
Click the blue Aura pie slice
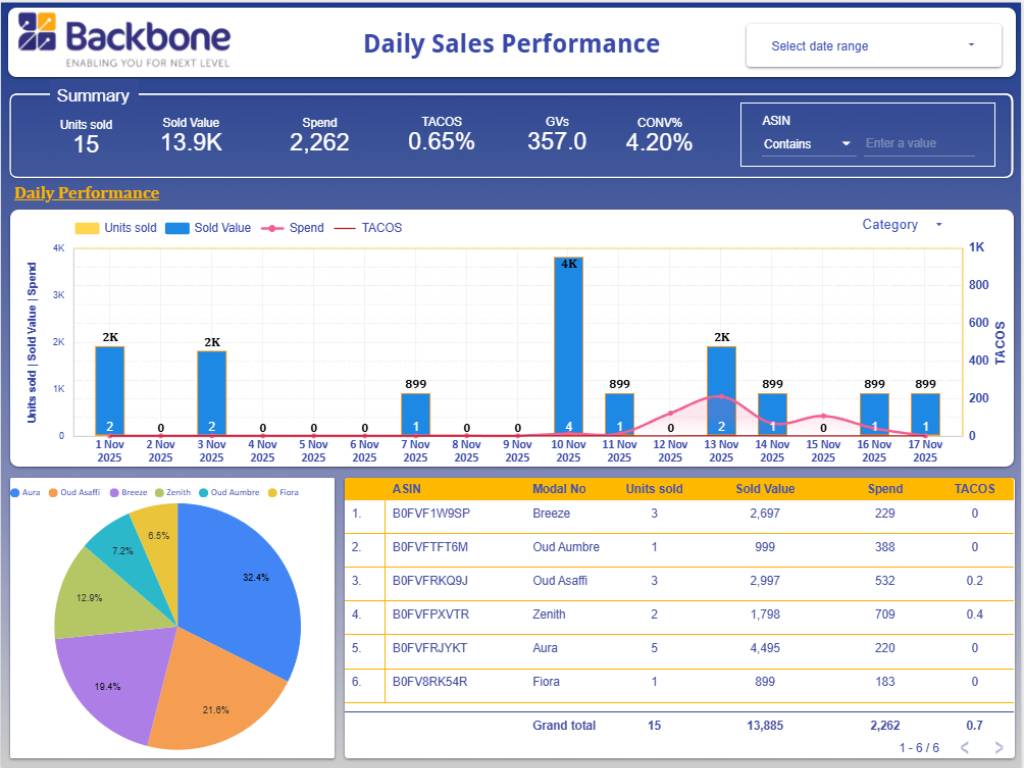pos(250,580)
